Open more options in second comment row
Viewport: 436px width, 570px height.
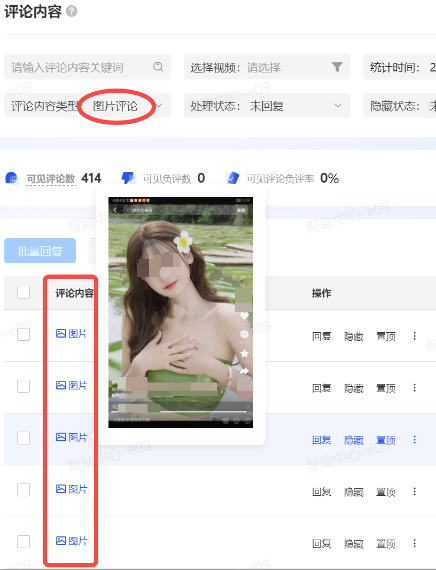click(415, 388)
